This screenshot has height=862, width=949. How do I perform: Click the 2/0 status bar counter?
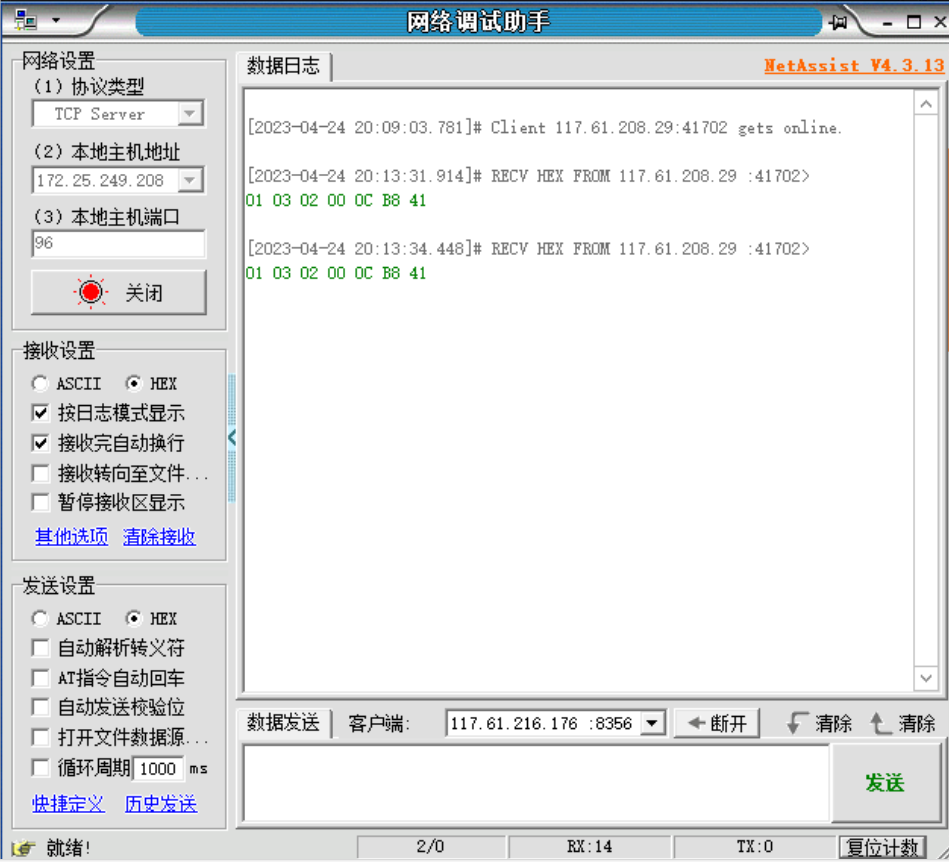(431, 847)
